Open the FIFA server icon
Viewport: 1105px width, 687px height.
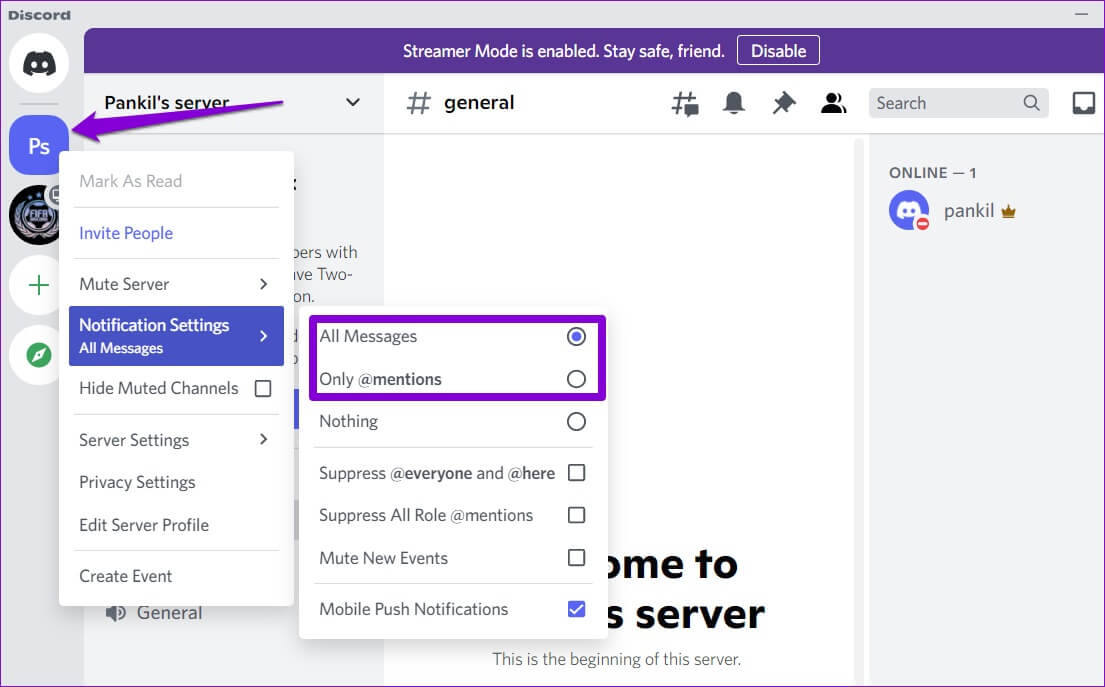click(35, 215)
